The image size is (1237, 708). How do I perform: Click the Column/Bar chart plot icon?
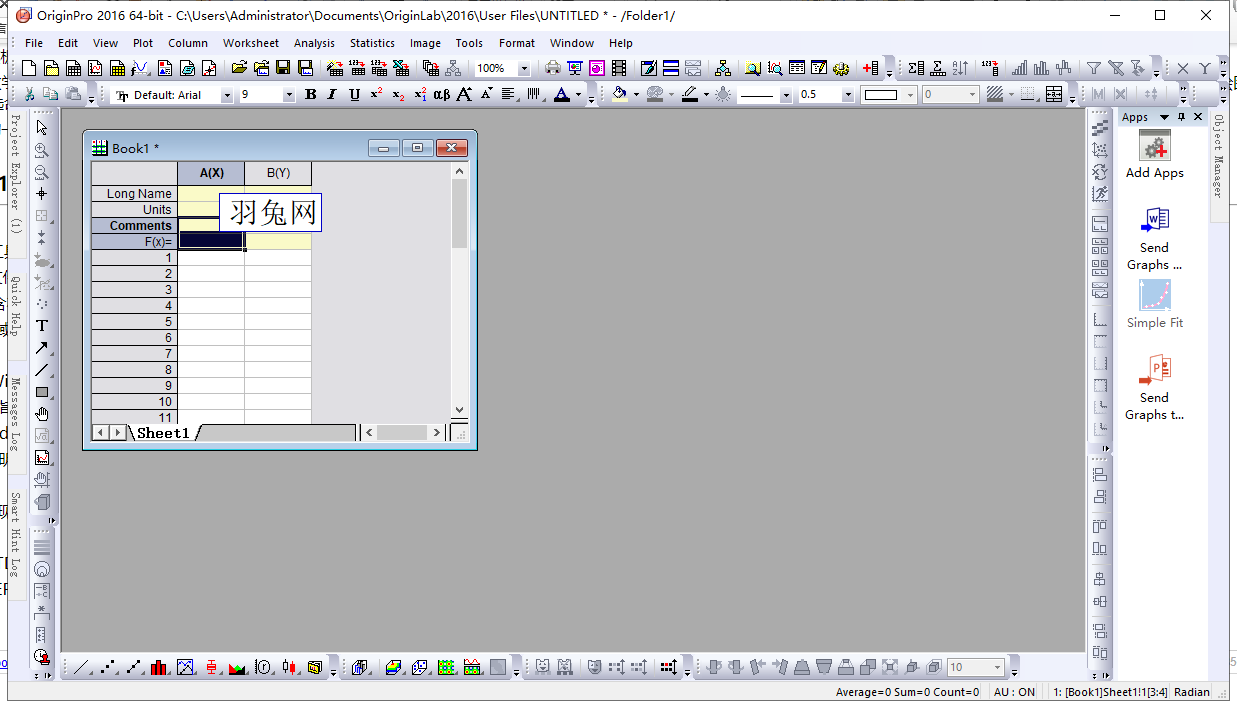[159, 667]
